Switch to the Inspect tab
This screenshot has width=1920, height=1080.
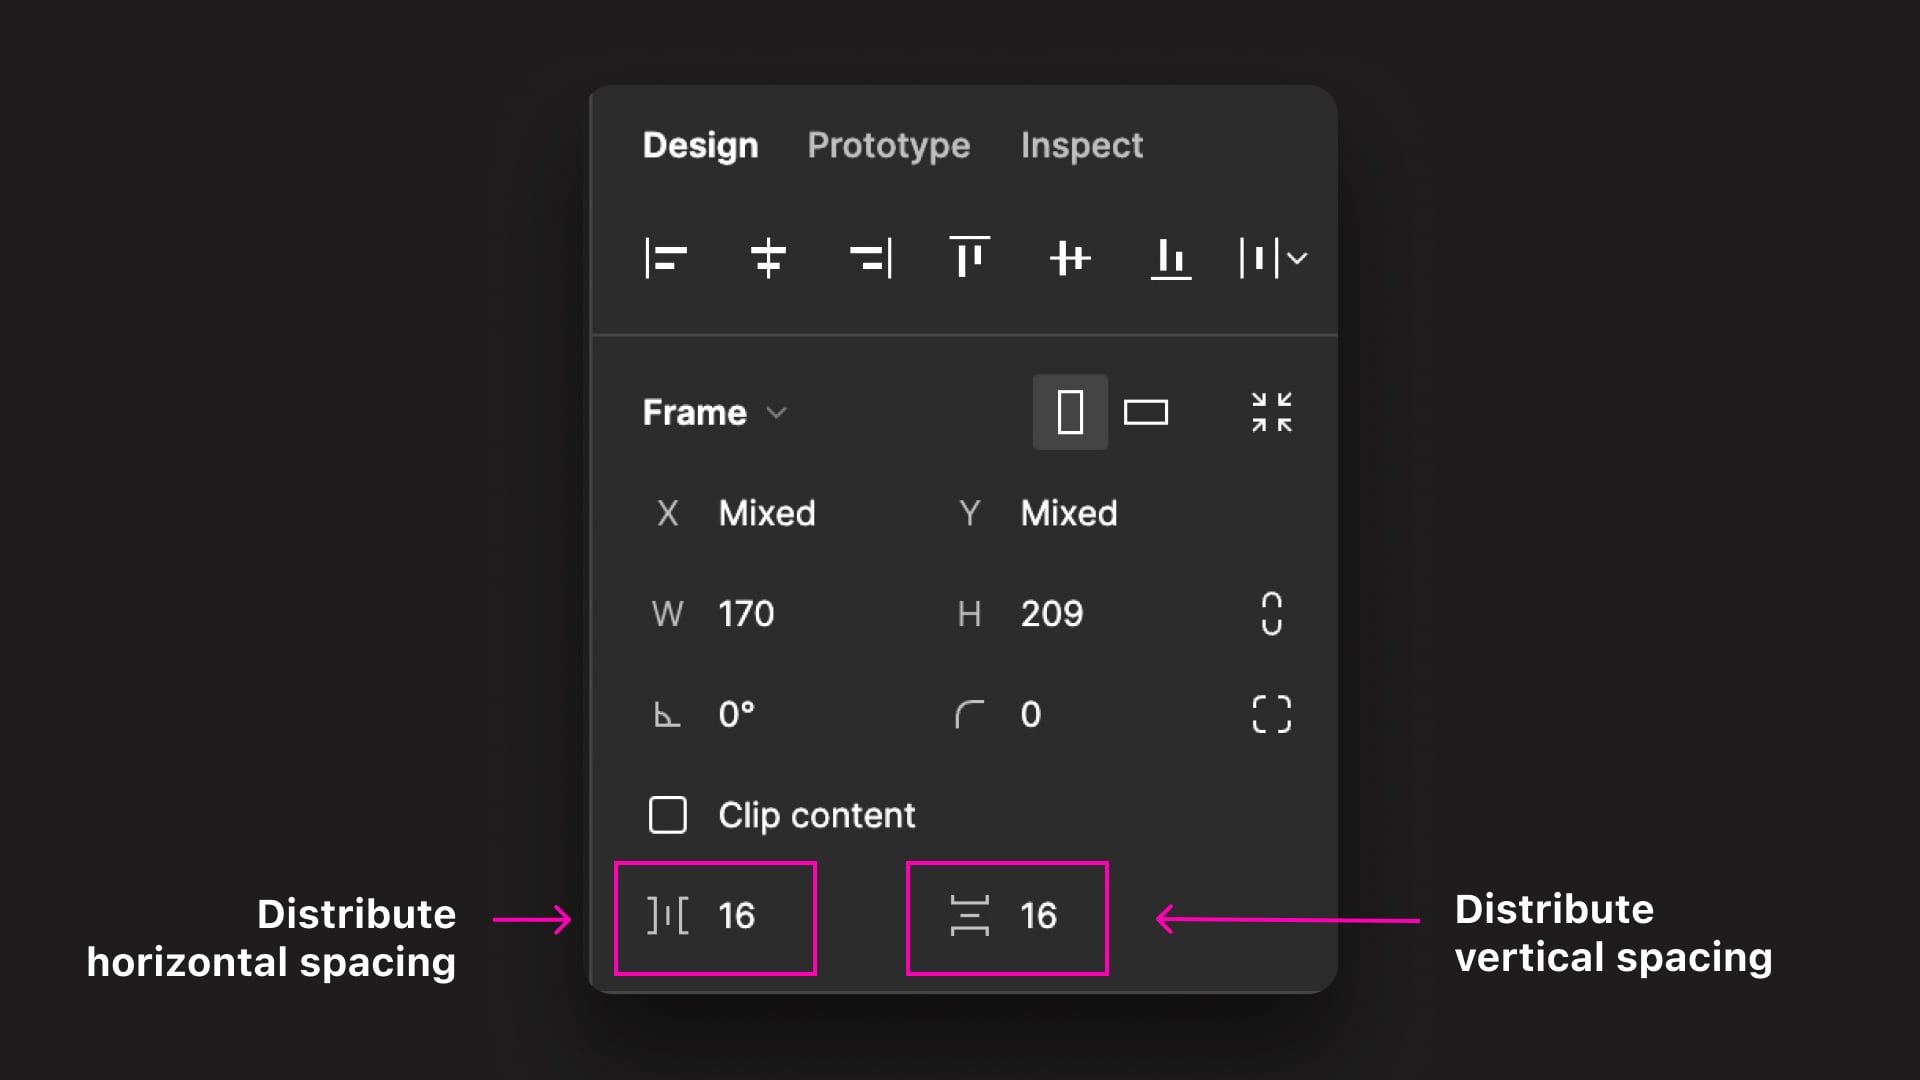[x=1082, y=146]
